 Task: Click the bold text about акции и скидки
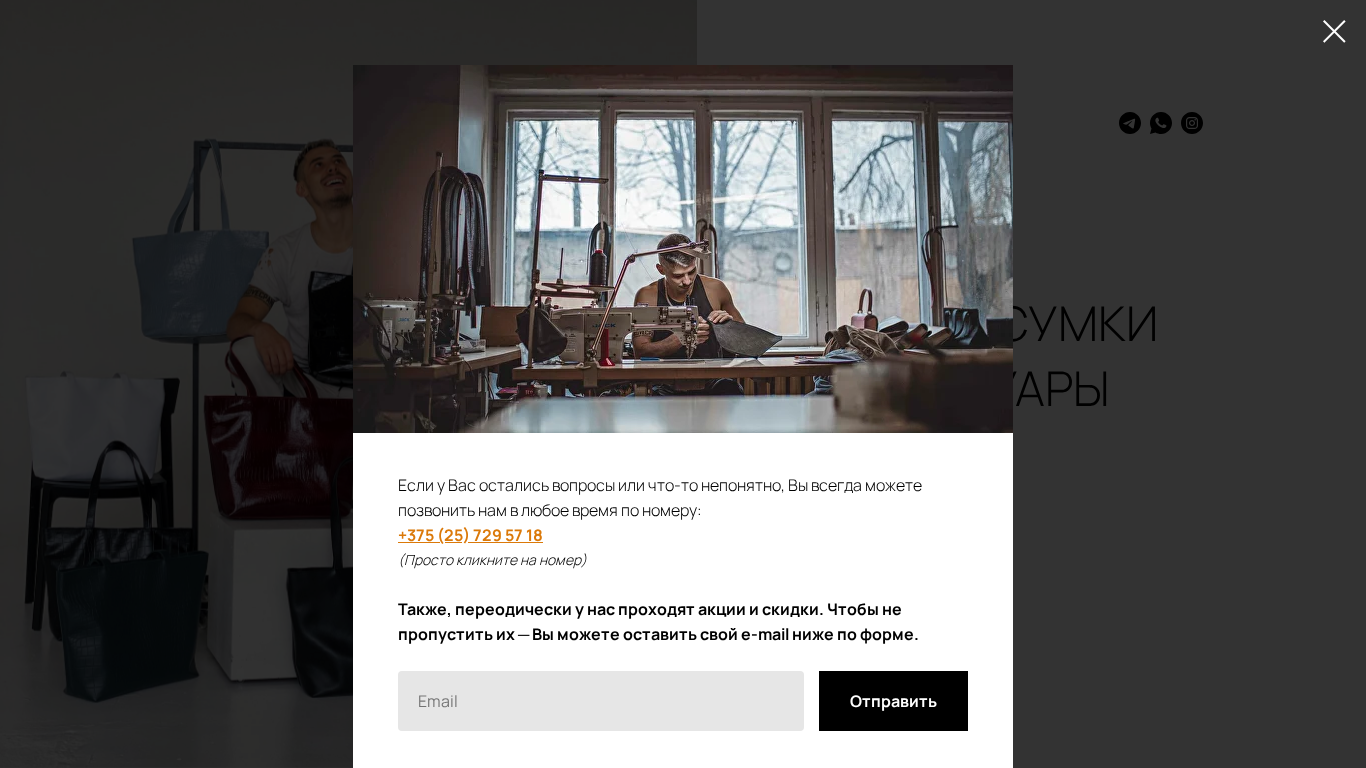tap(658, 621)
